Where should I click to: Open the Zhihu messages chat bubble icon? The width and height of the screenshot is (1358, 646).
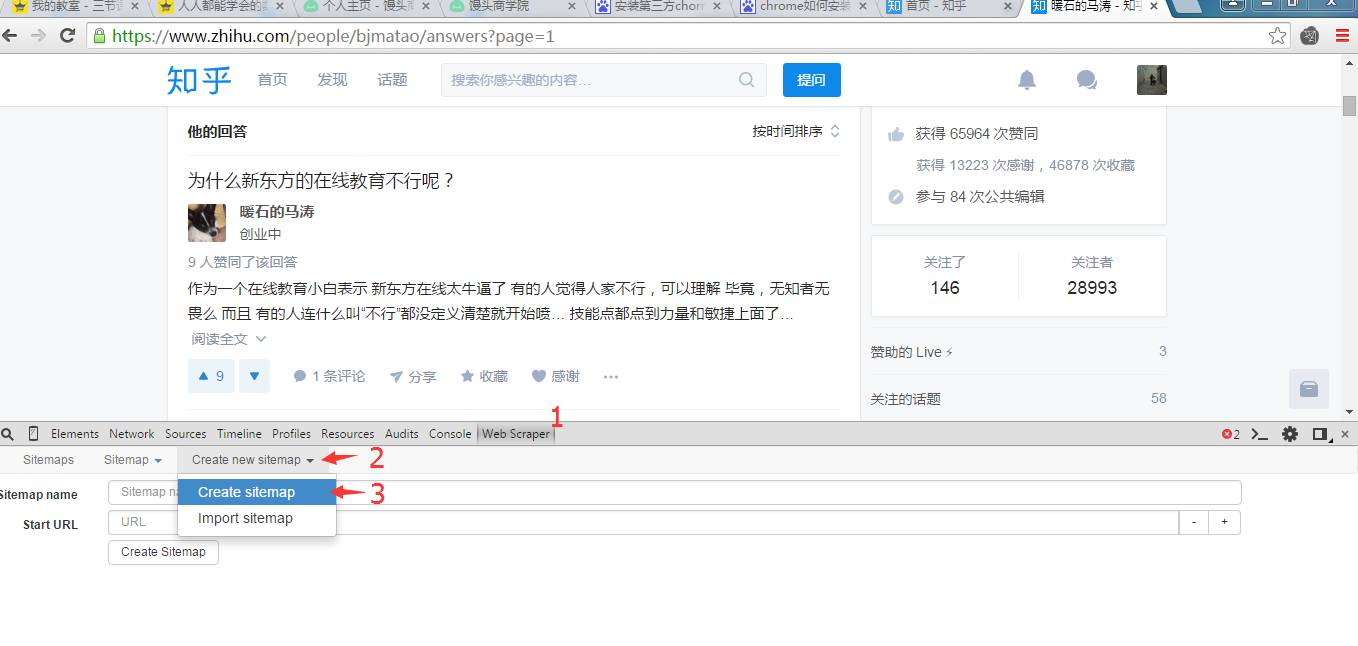[x=1087, y=80]
